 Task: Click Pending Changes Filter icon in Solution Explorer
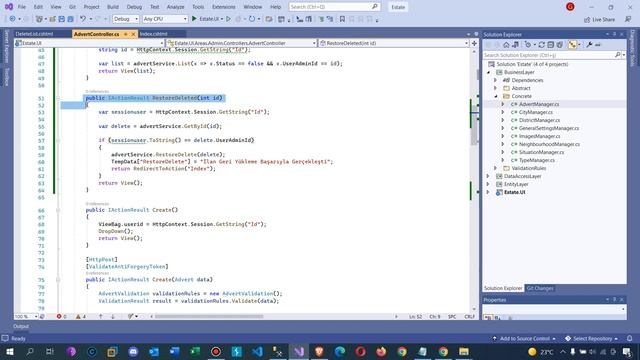pyautogui.click(x=528, y=45)
